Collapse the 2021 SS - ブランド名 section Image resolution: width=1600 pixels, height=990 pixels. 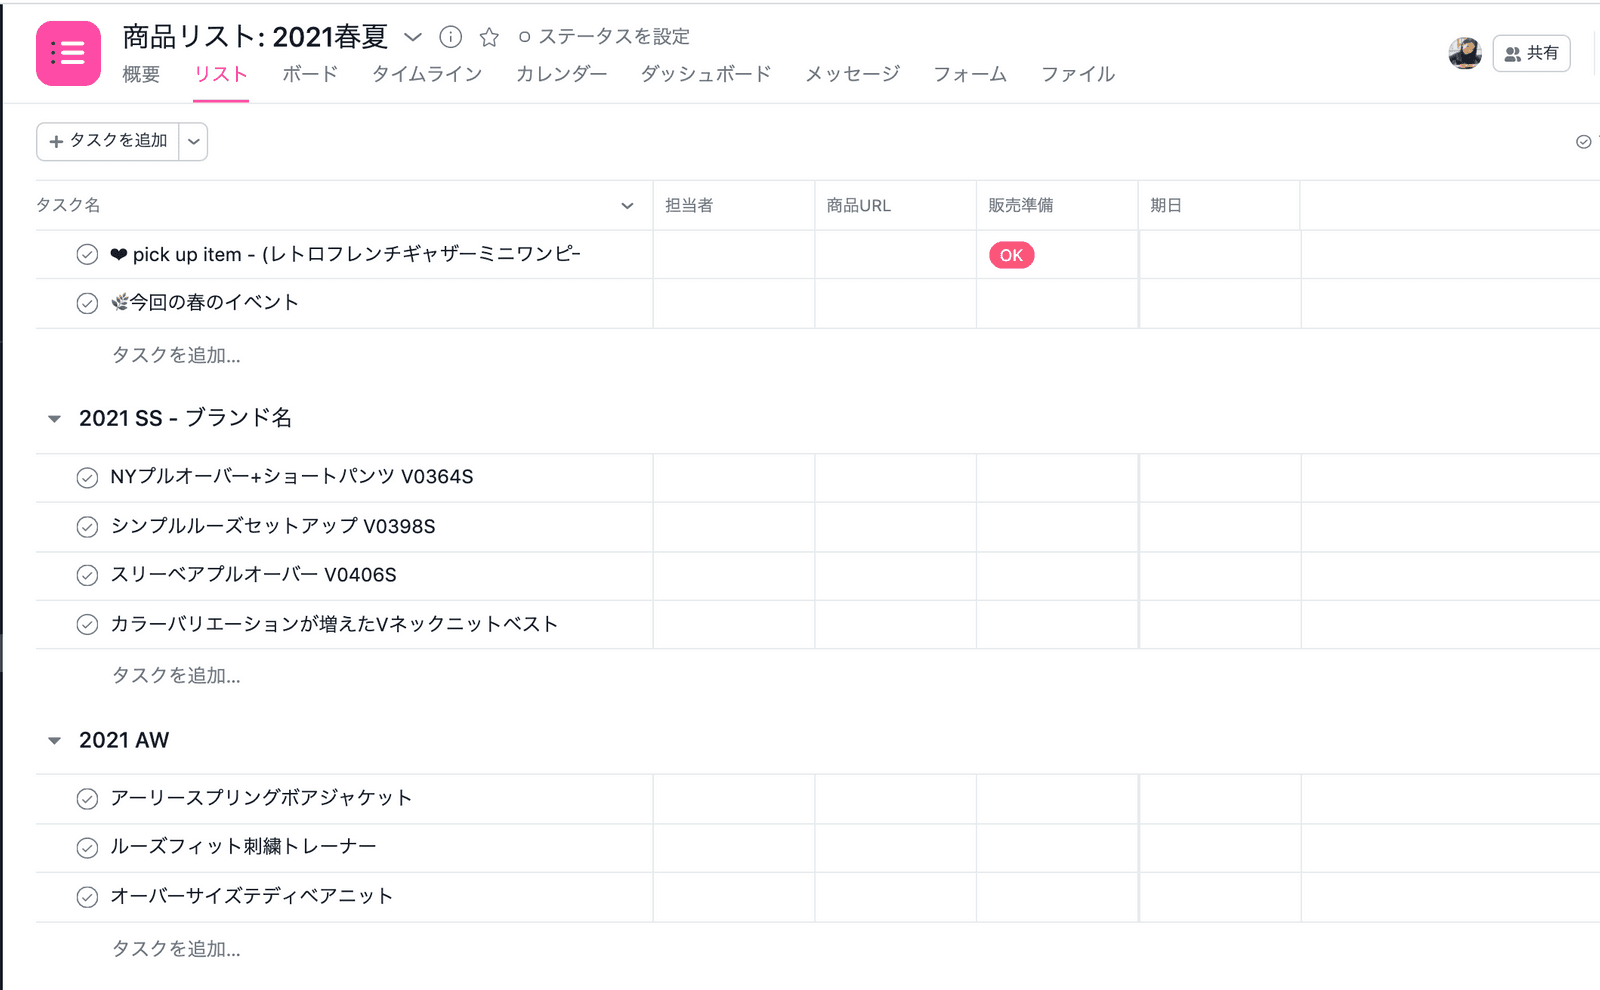55,419
